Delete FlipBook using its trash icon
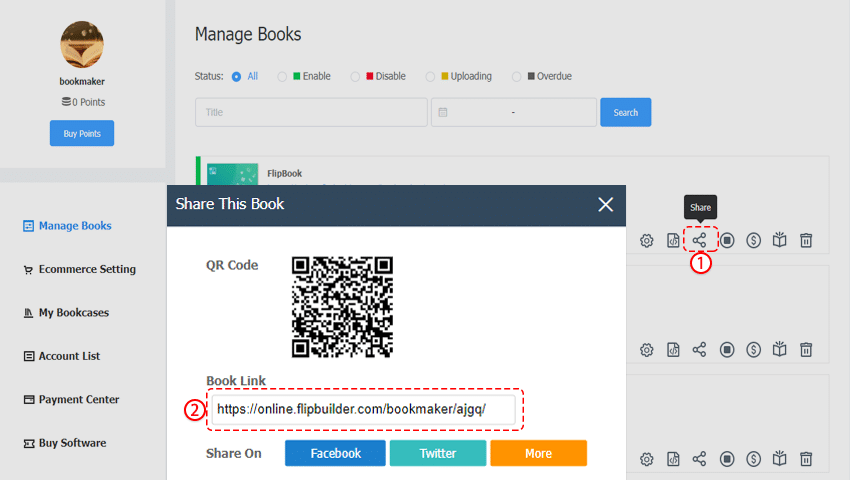The width and height of the screenshot is (850, 480). 806,240
